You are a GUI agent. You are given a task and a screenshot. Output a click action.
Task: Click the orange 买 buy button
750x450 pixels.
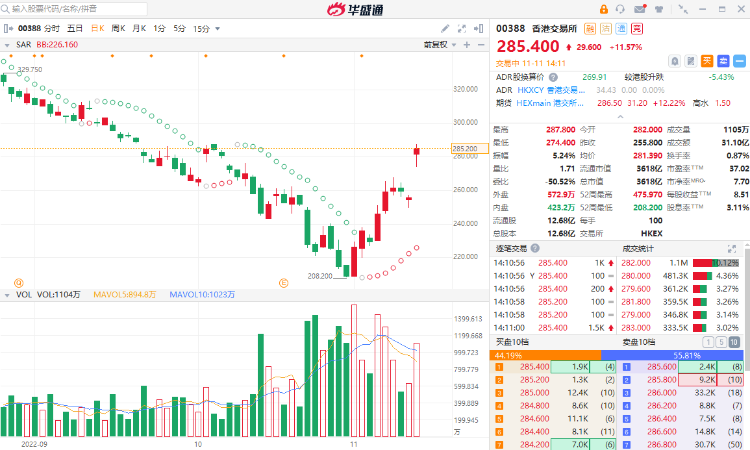(x=707, y=61)
